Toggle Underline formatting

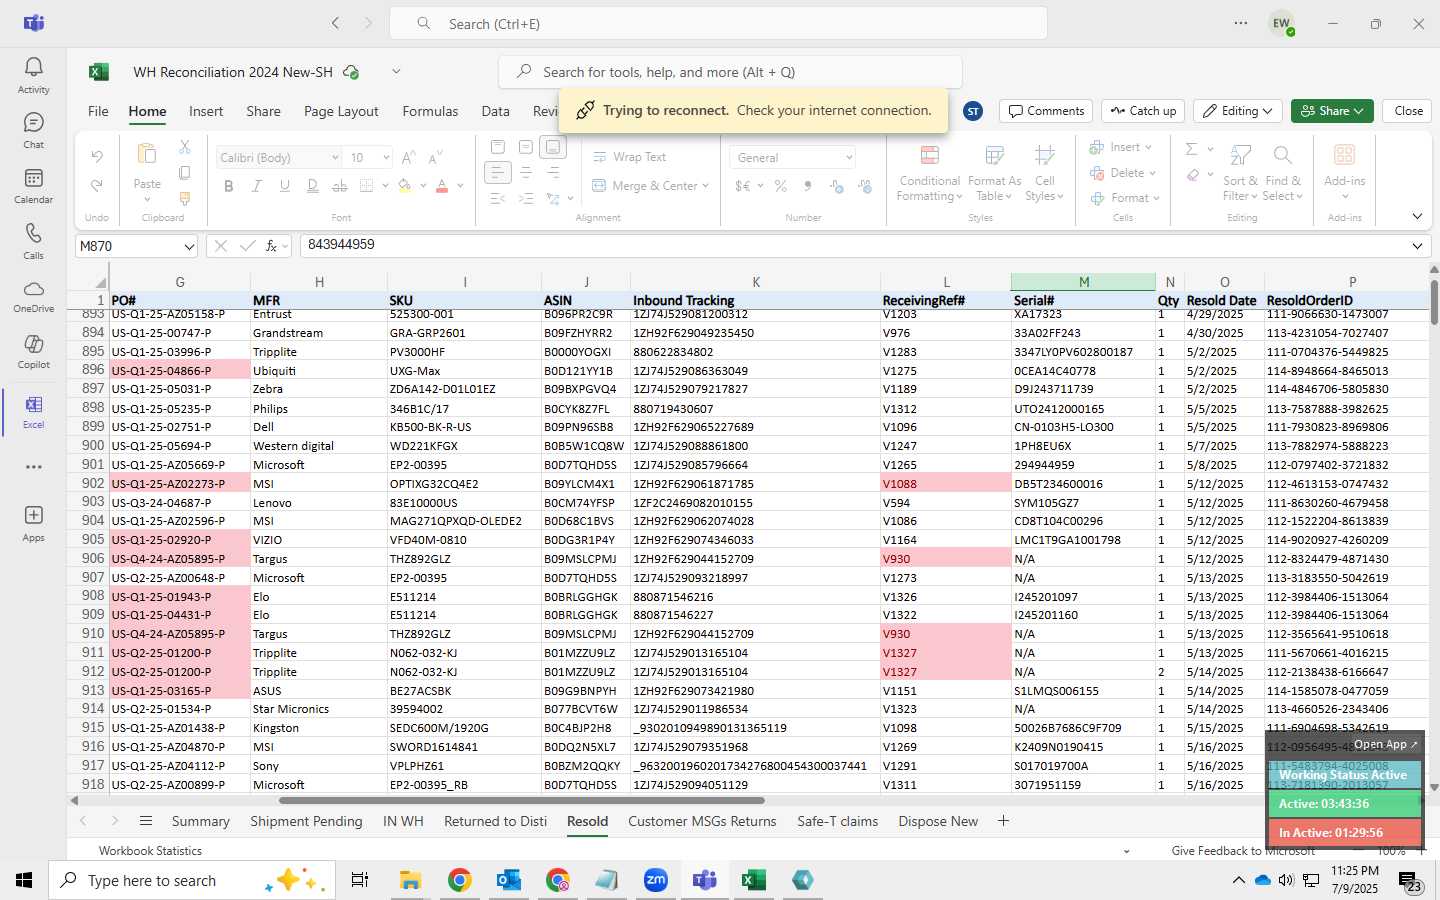[x=285, y=186]
